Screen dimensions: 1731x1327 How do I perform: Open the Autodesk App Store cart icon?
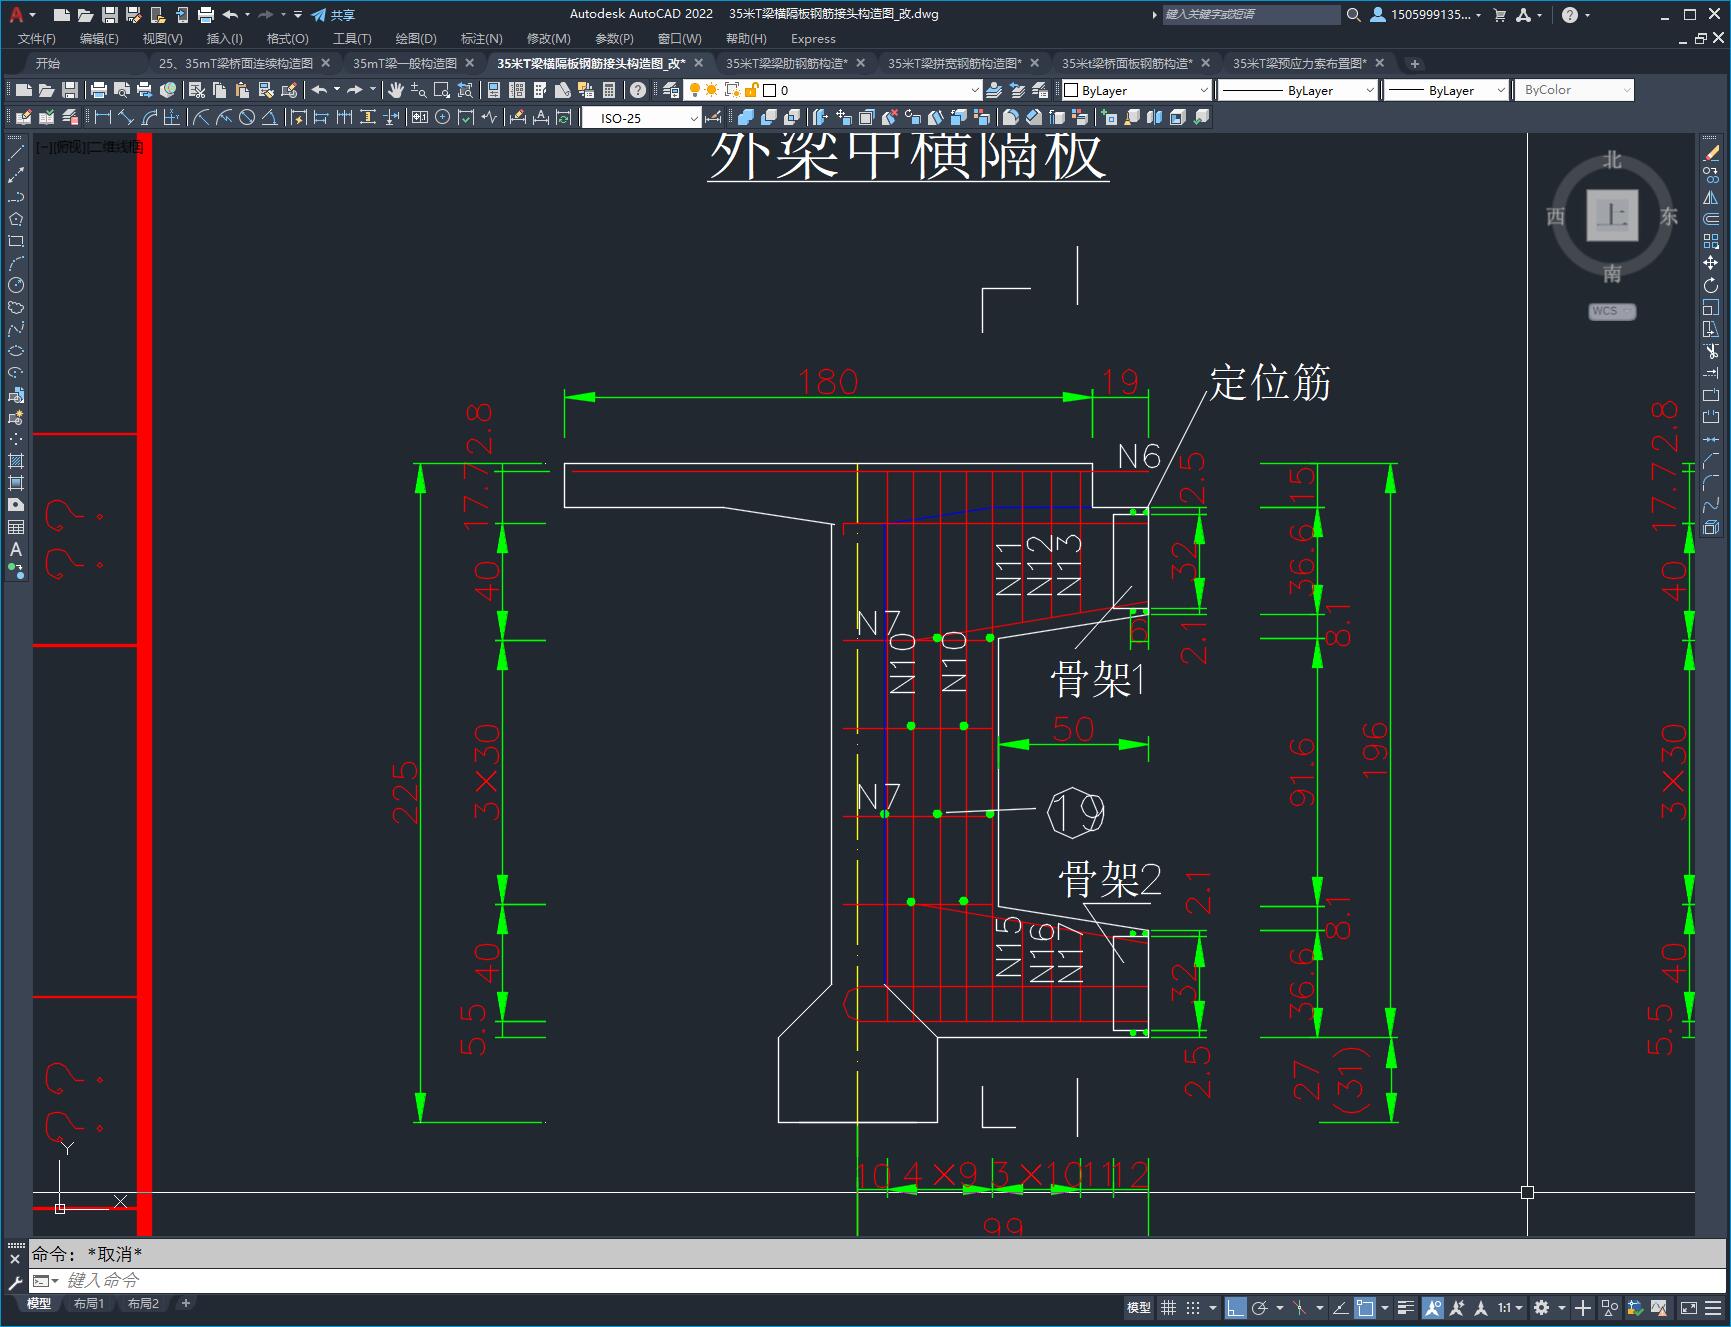pos(1499,15)
